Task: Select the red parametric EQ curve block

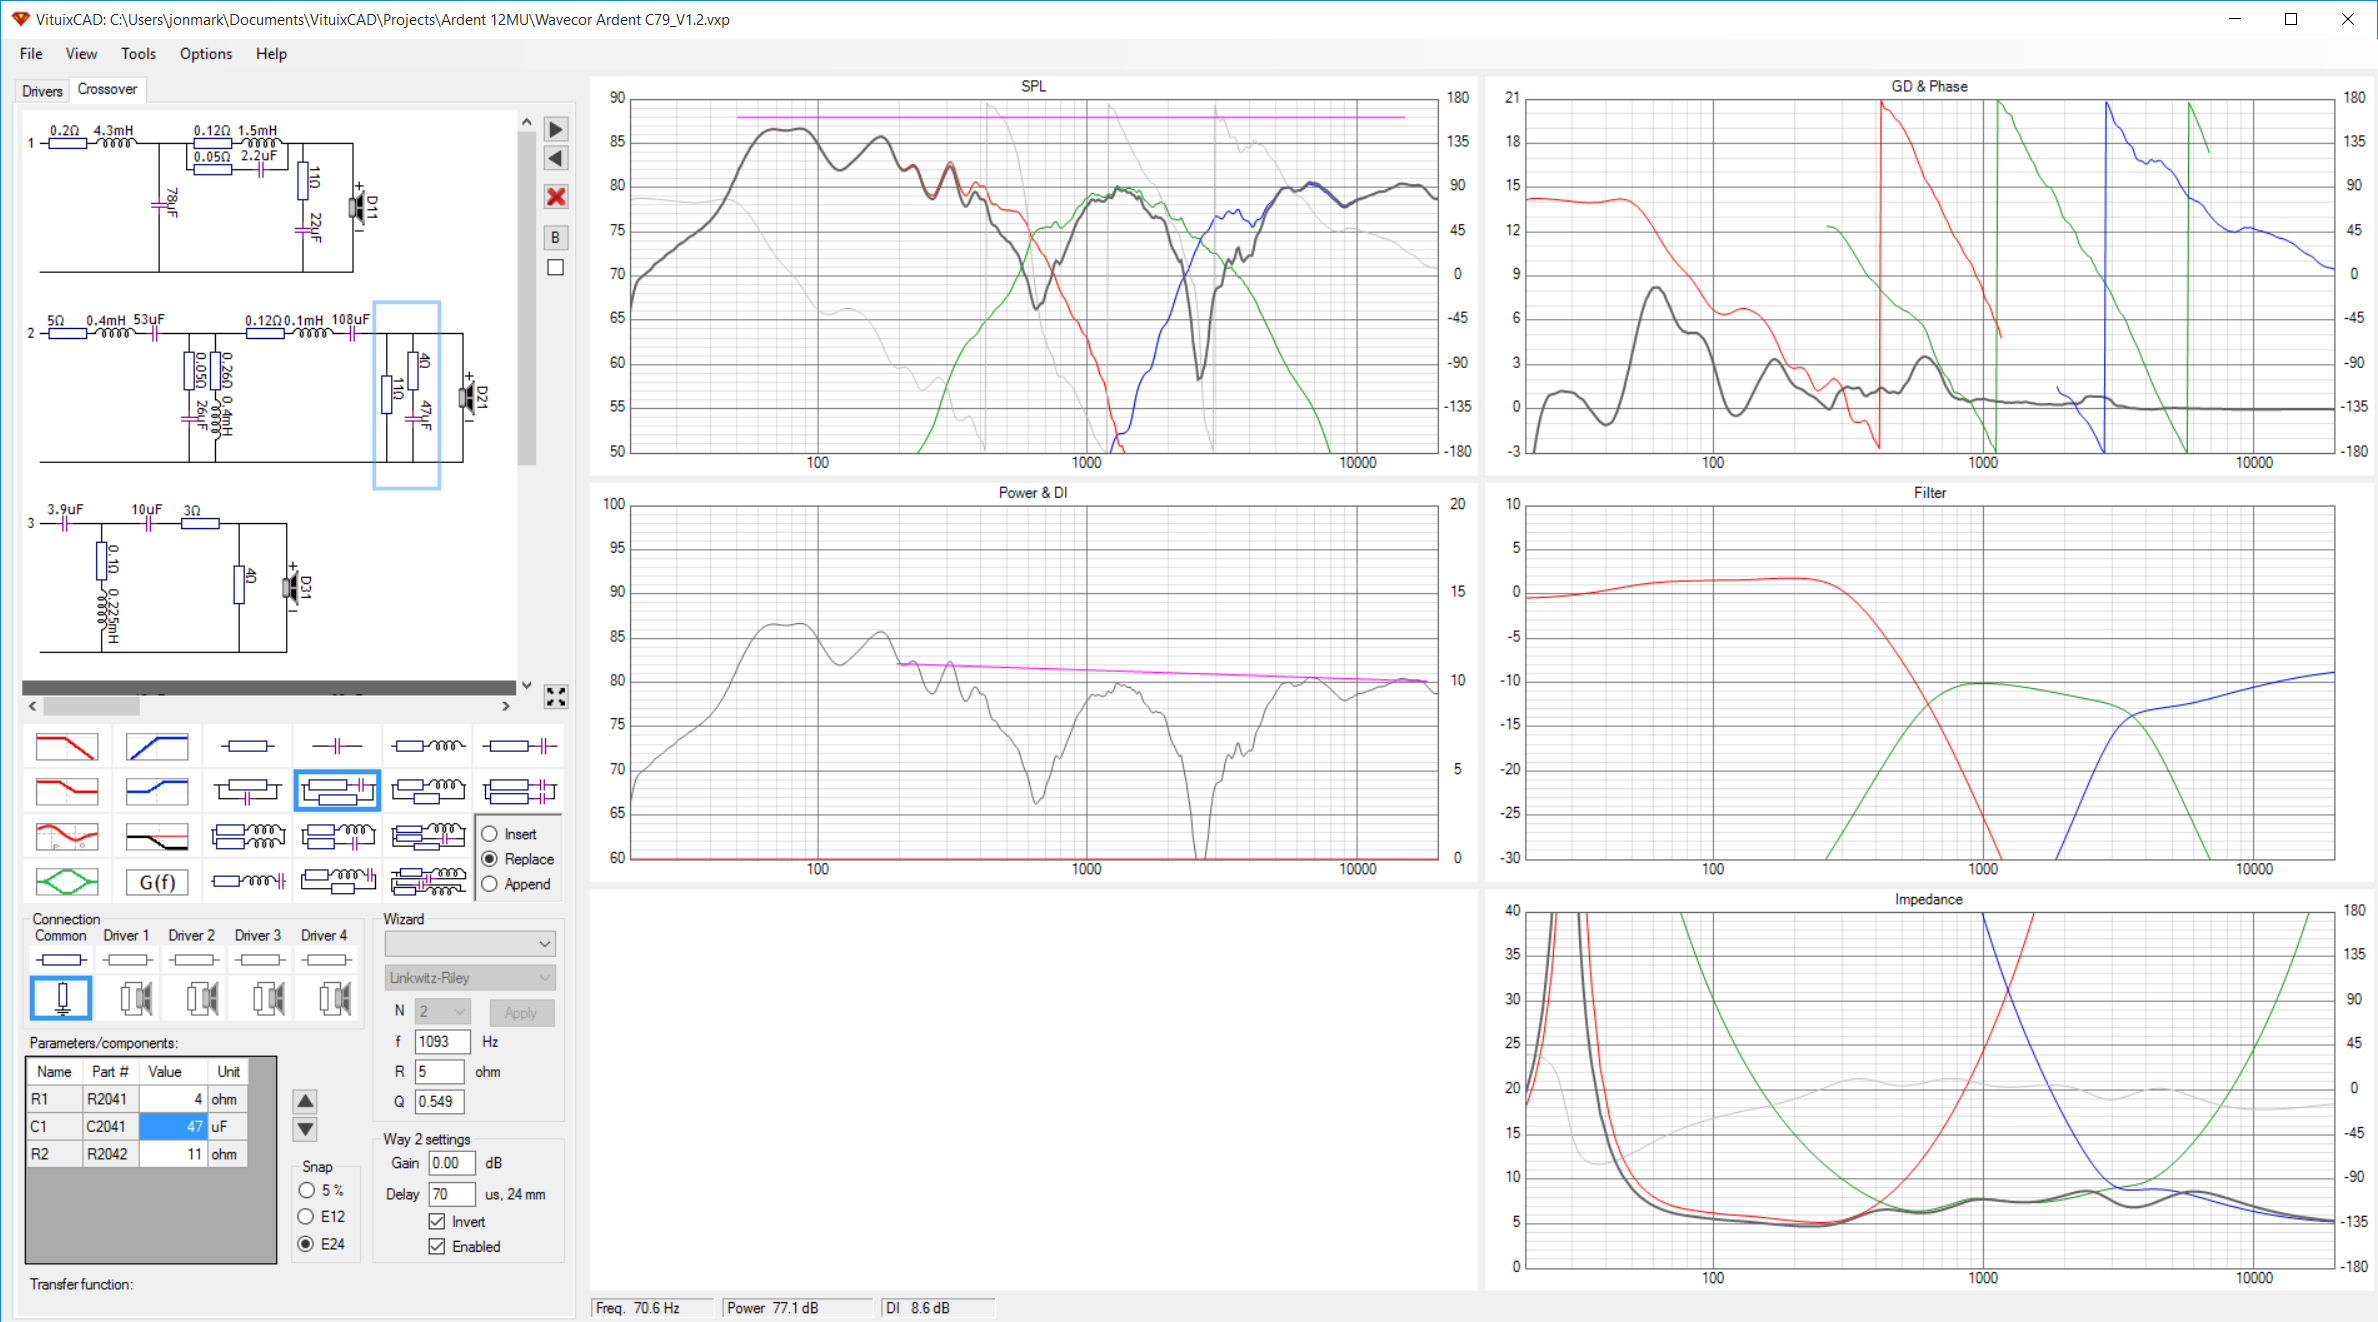Action: pyautogui.click(x=67, y=836)
